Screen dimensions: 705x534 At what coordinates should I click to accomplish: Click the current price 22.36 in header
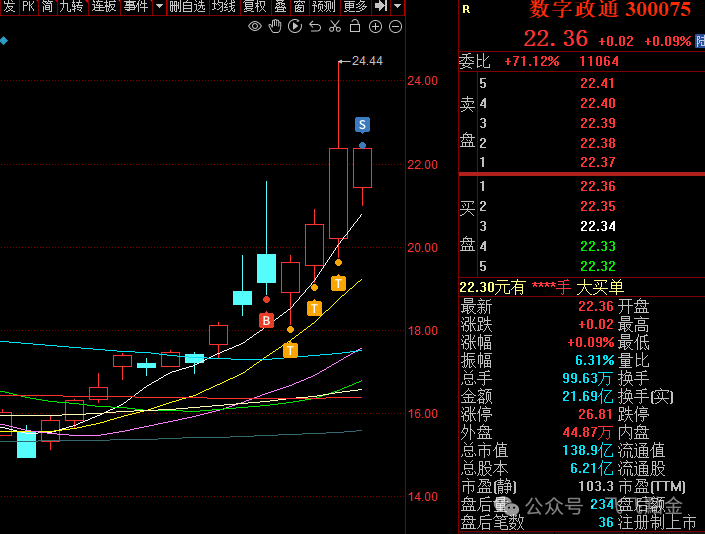click(556, 39)
